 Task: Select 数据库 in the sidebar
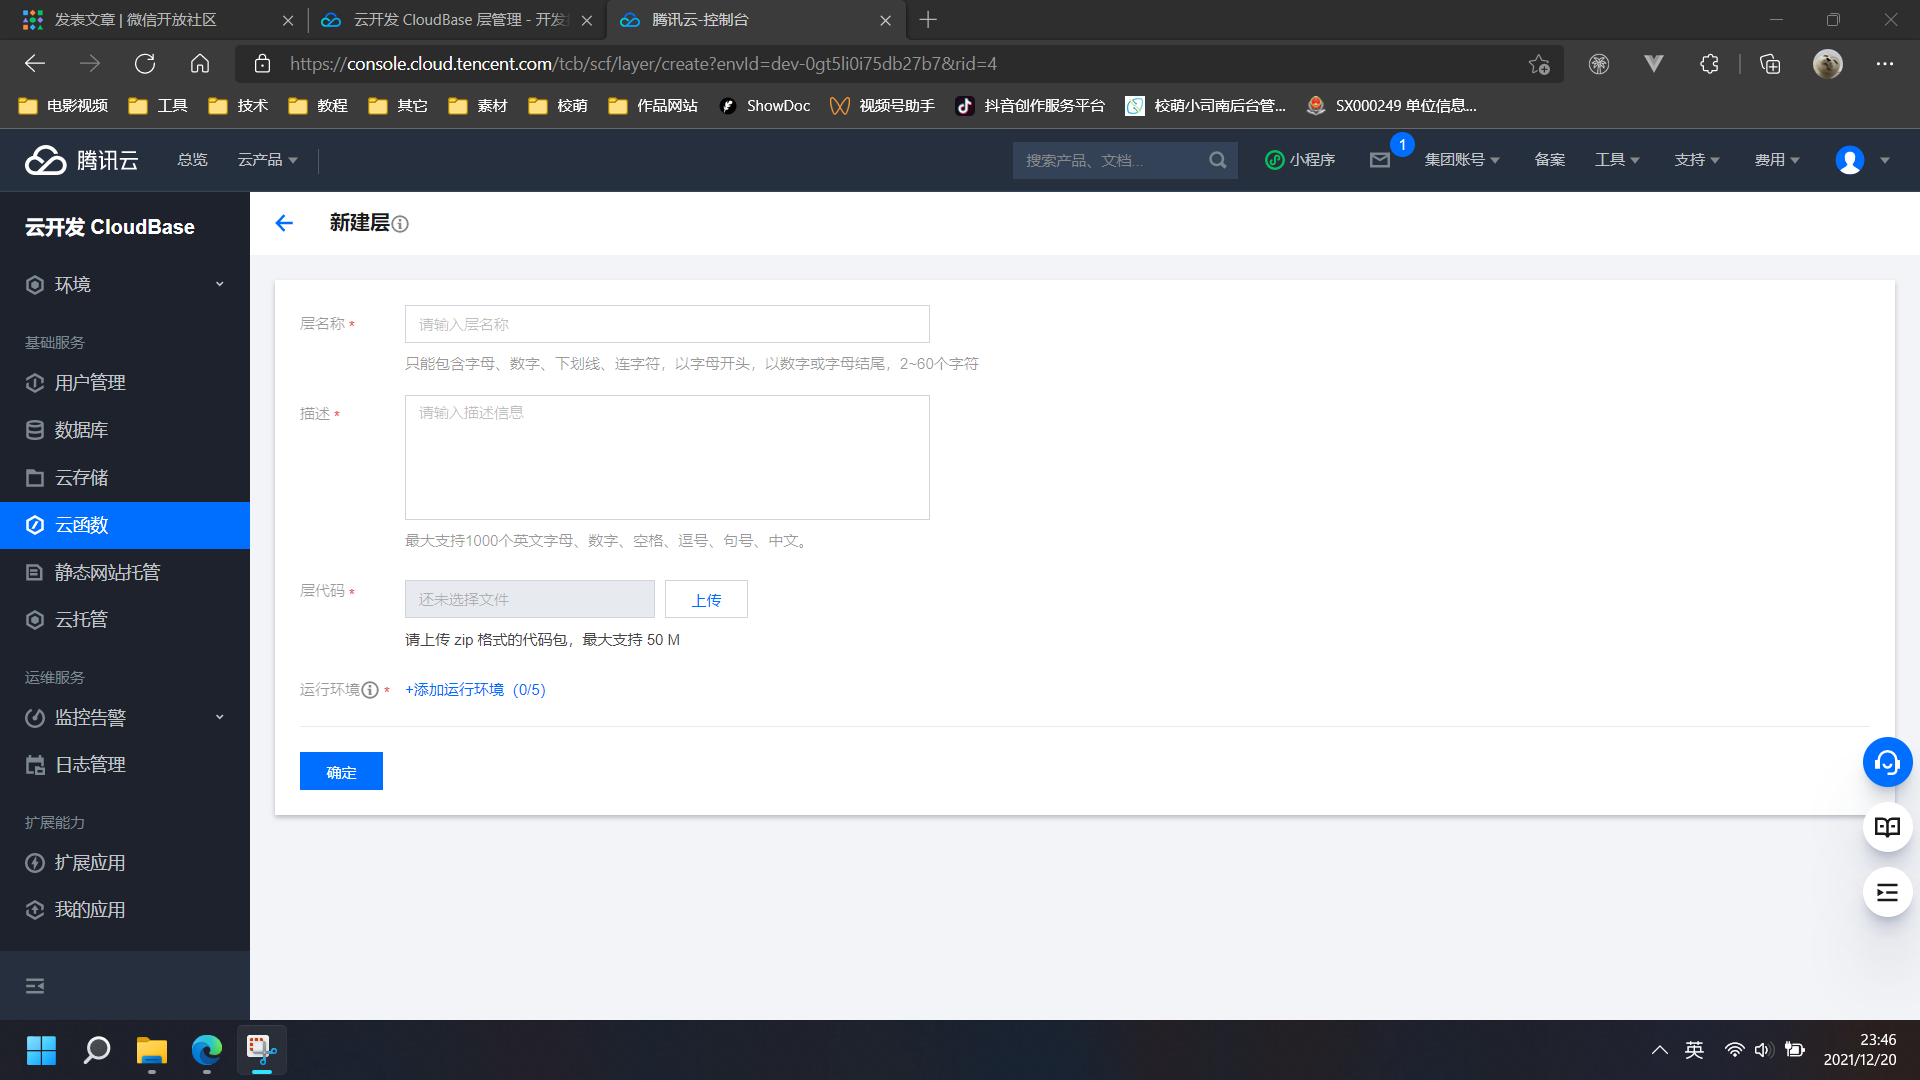81,430
